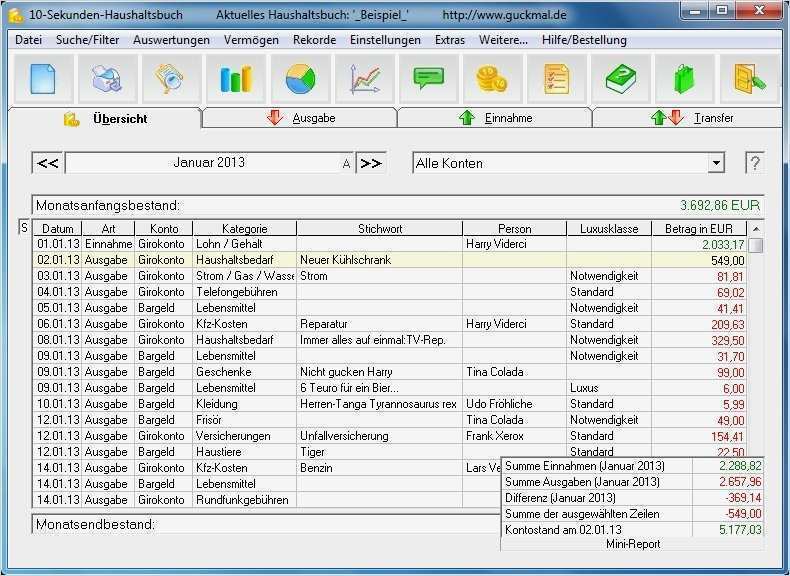Open the pie chart evaluation icon
This screenshot has height=576, width=790.
coord(300,78)
